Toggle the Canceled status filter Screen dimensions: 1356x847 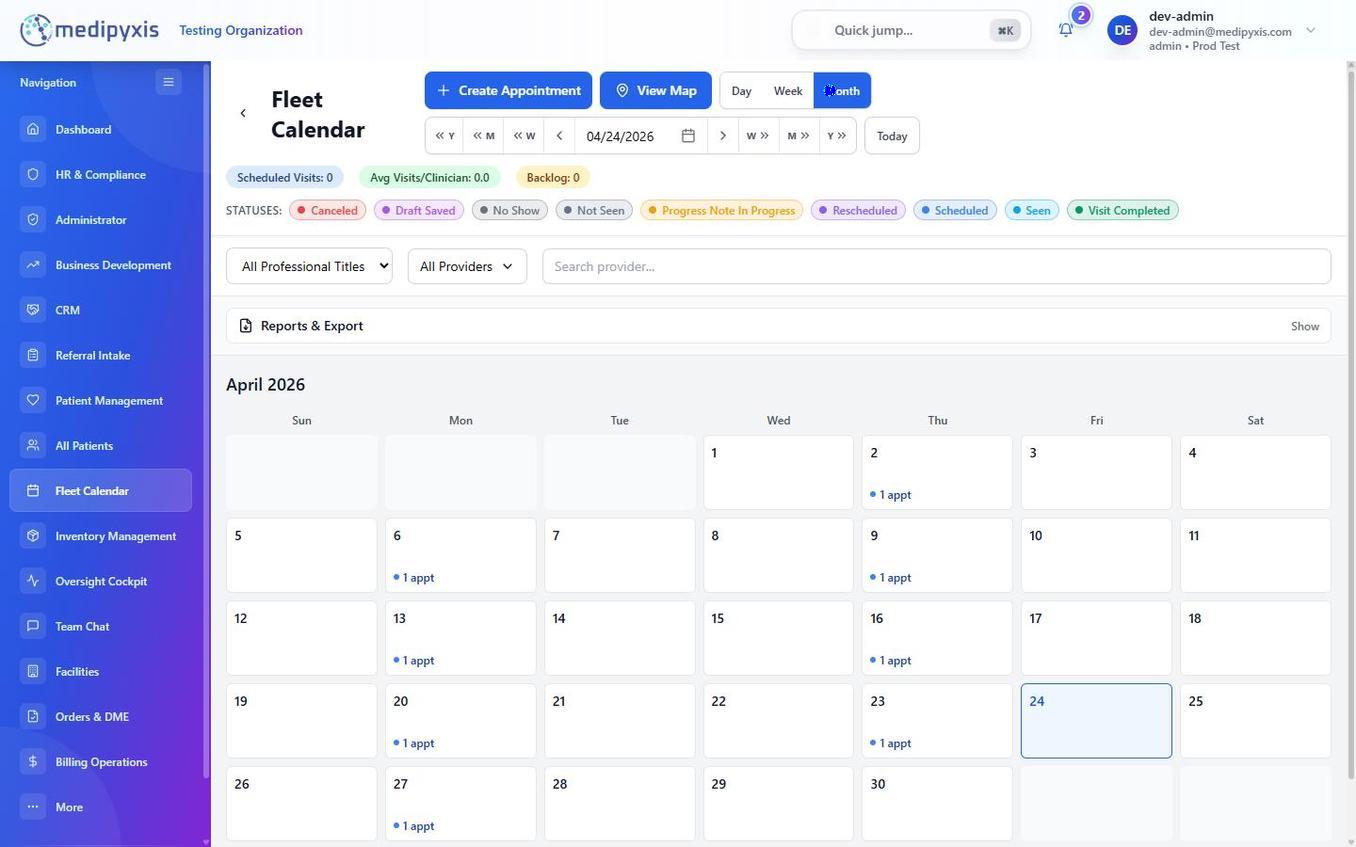pos(327,210)
